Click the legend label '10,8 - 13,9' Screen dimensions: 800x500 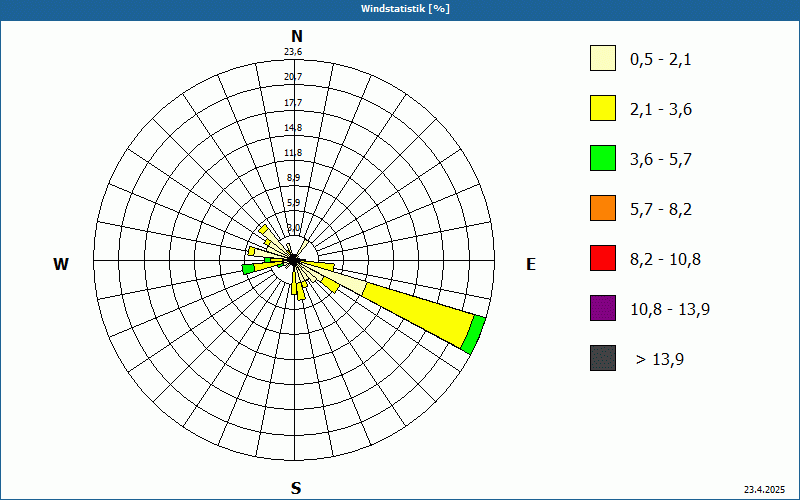tap(670, 310)
